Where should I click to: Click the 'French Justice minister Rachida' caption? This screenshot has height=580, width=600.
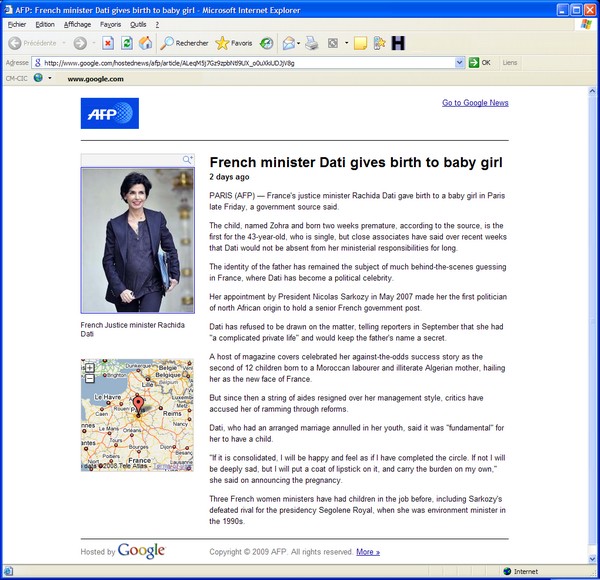point(132,325)
